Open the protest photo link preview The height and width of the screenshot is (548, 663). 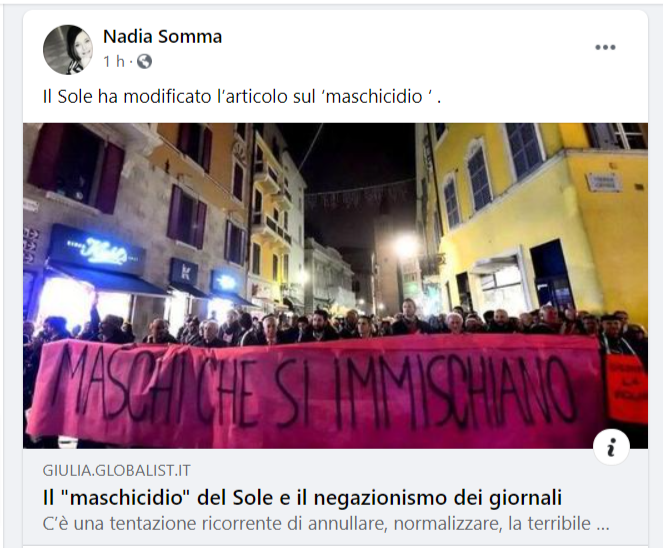click(335, 285)
